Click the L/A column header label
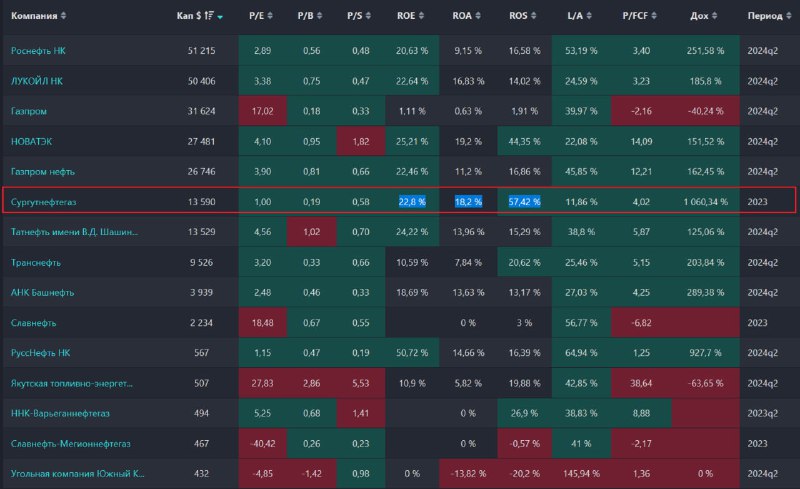This screenshot has height=489, width=800. click(x=575, y=16)
